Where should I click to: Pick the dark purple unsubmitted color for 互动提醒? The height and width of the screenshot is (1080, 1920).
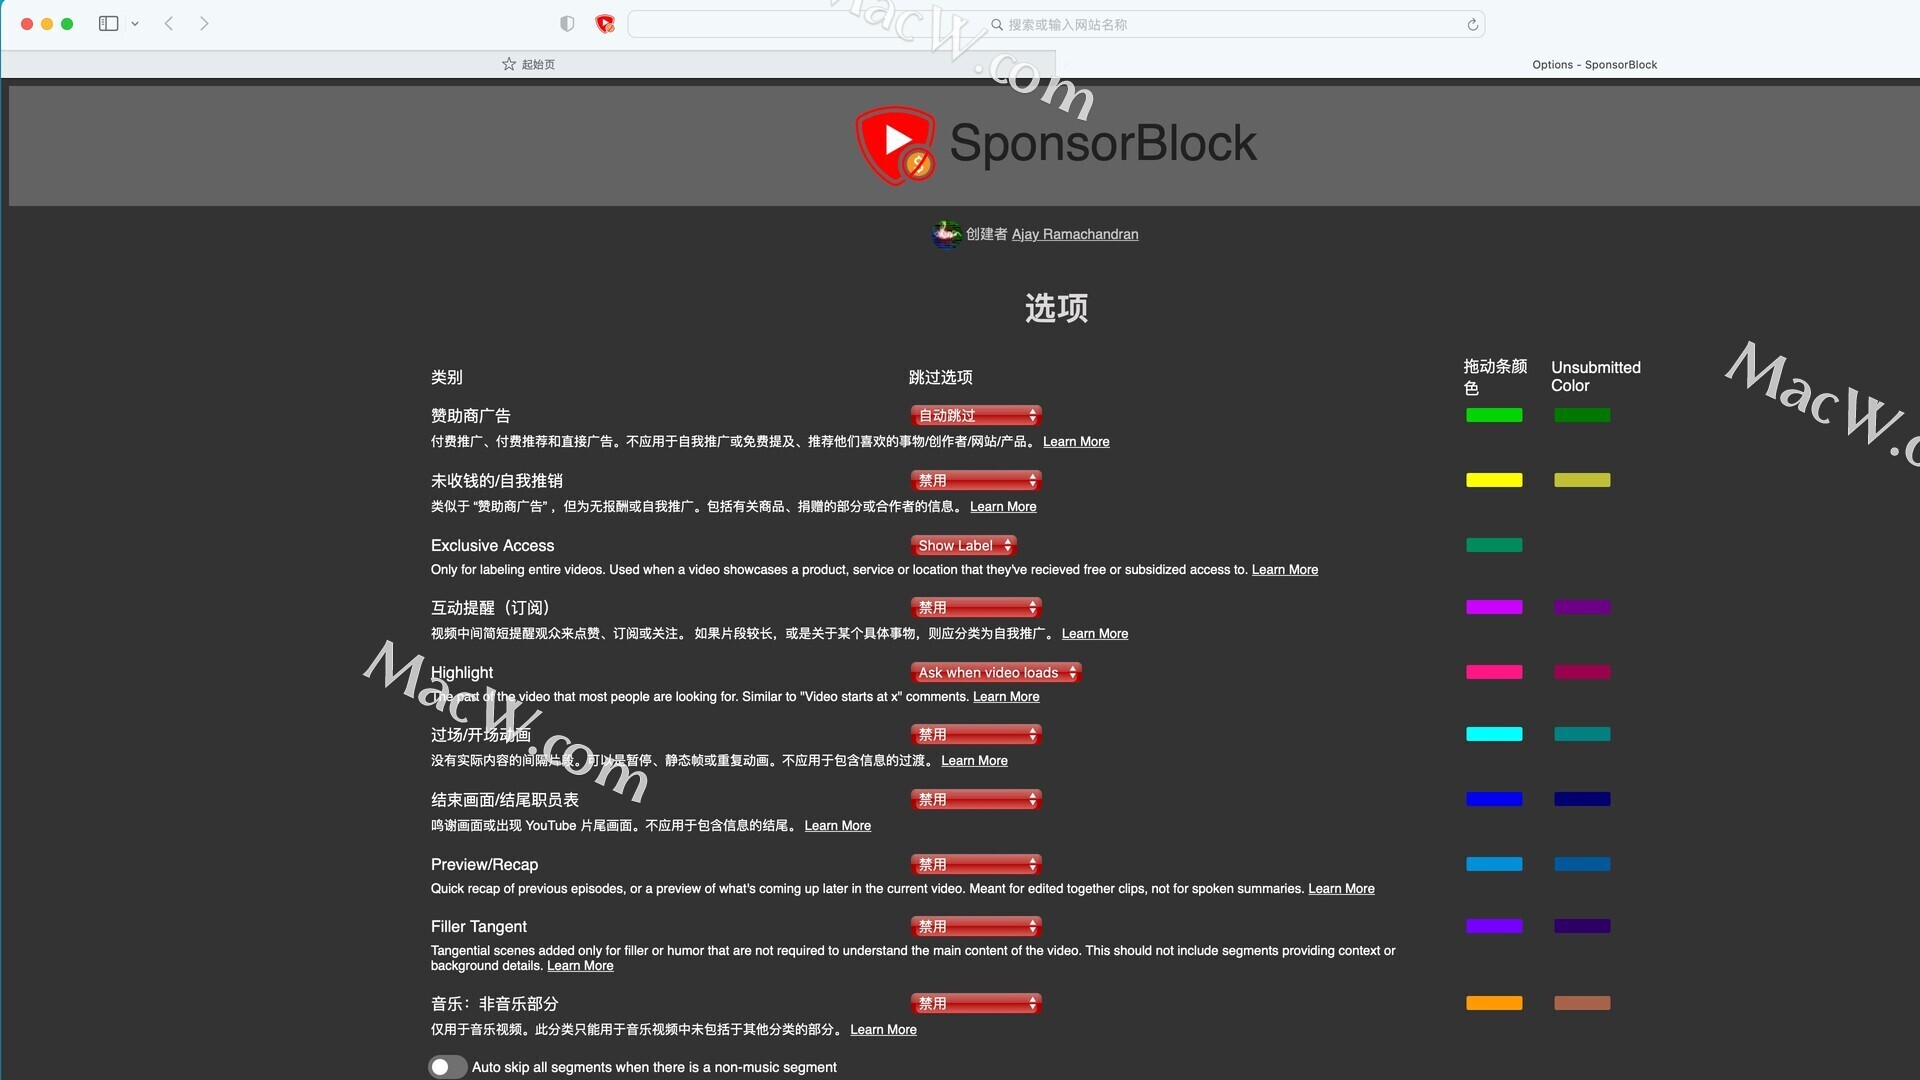point(1582,607)
